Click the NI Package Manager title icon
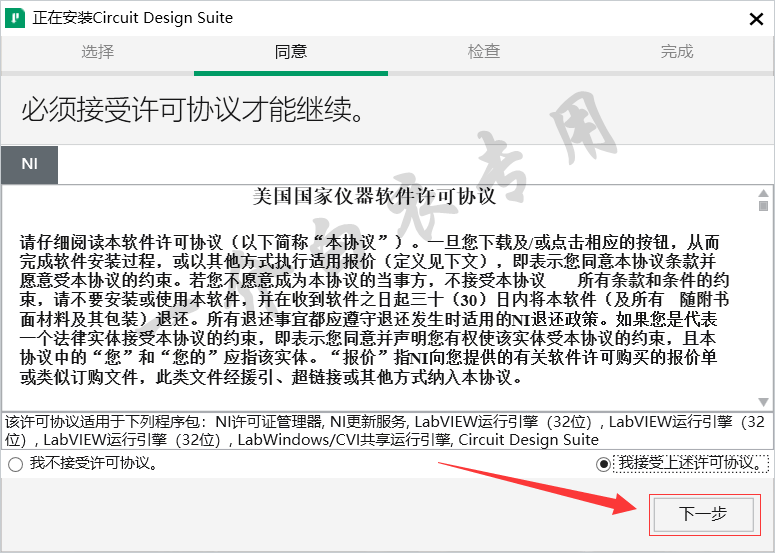775x553 pixels. [15, 18]
